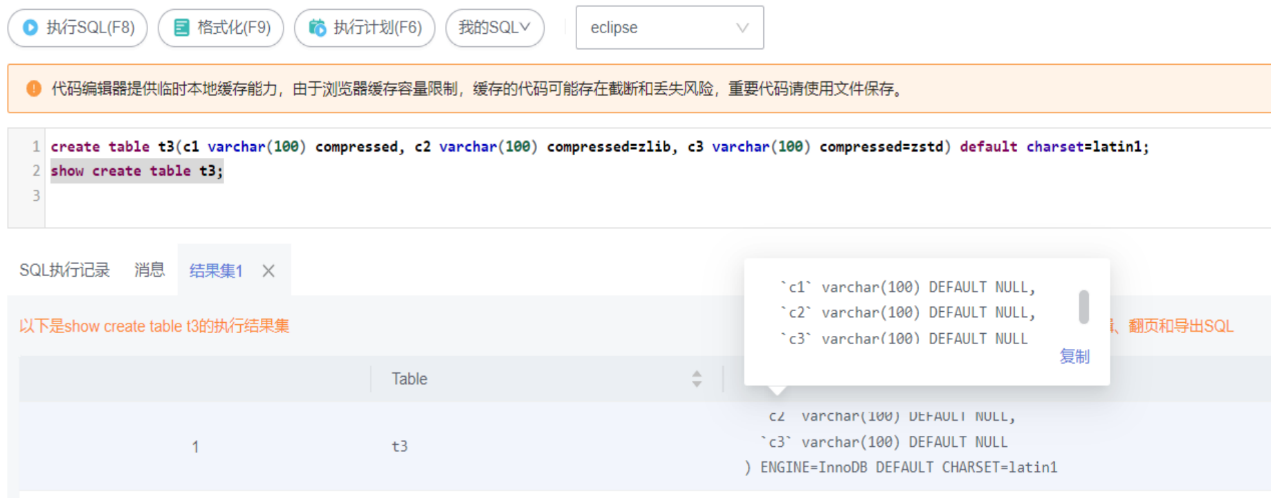1271x498 pixels.
Task: Click the Table column header
Action: coord(409,379)
